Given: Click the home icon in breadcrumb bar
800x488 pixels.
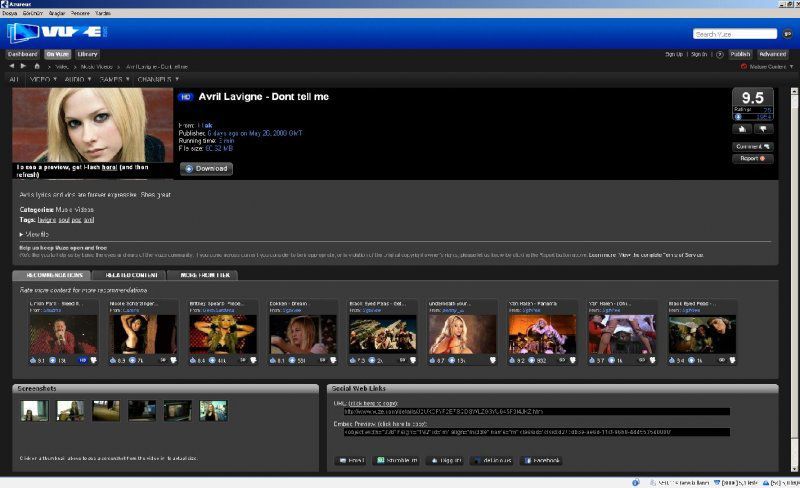Looking at the screenshot, I should 36,66.
